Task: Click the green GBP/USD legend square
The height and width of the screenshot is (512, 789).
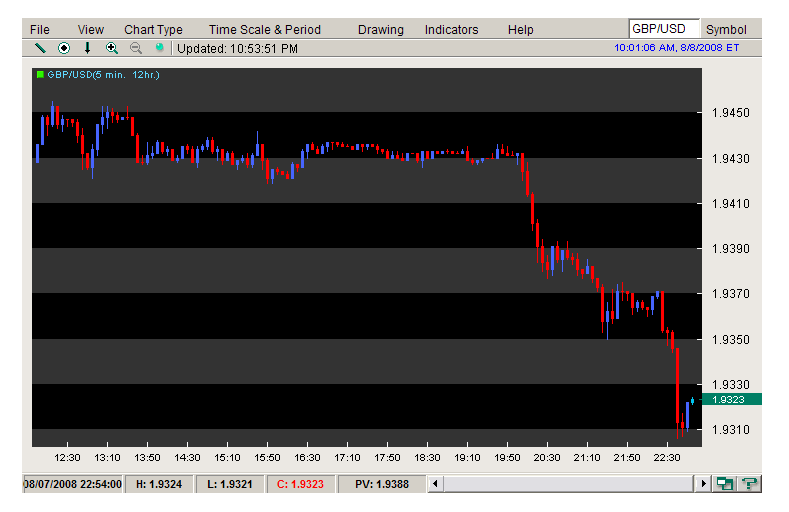Action: 39,74
